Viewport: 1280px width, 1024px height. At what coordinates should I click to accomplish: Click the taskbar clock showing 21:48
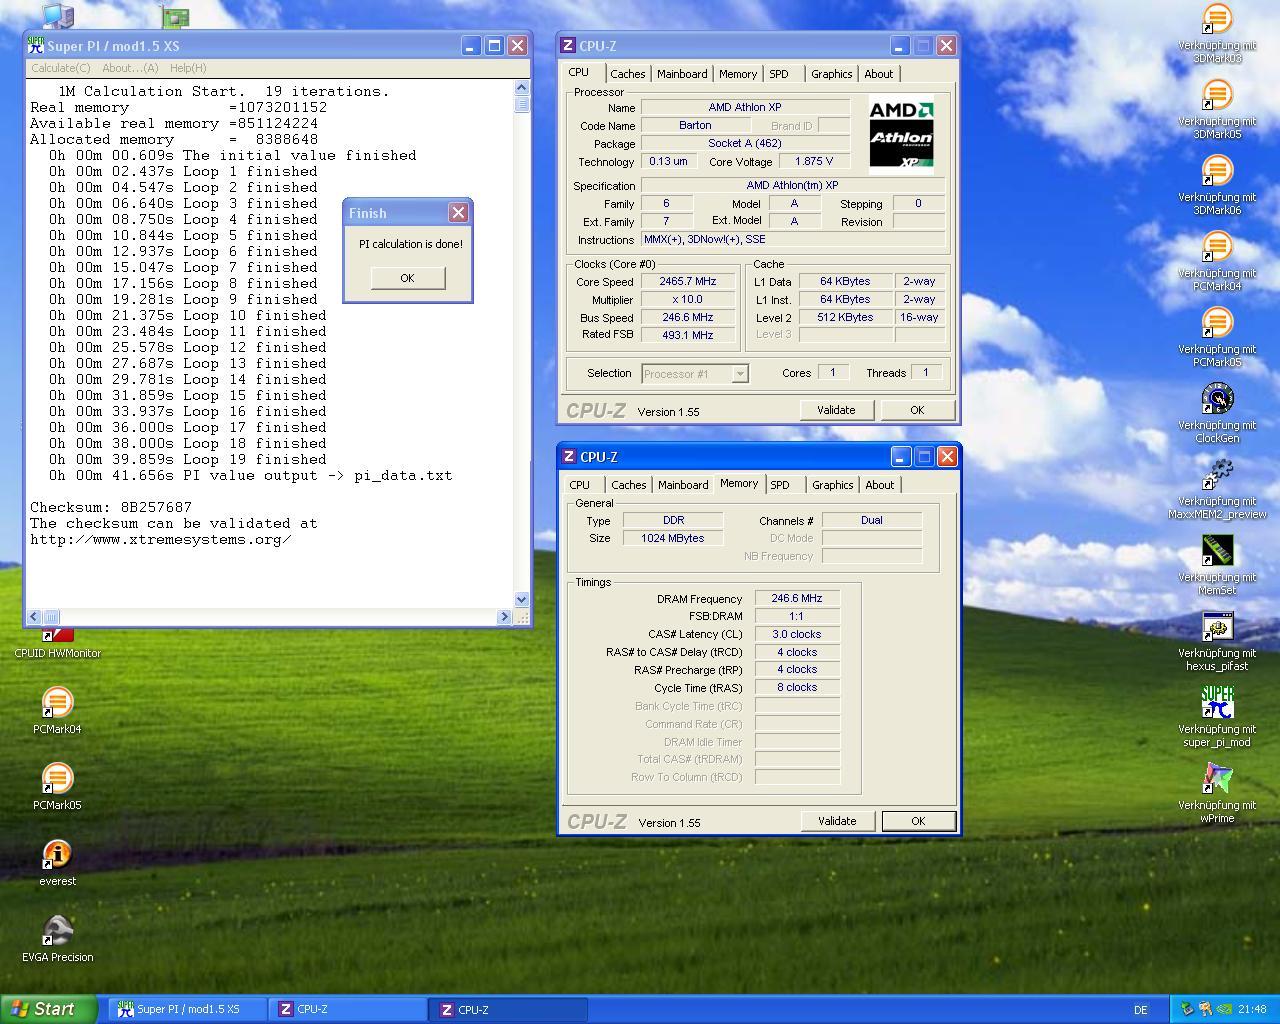coord(1252,1010)
